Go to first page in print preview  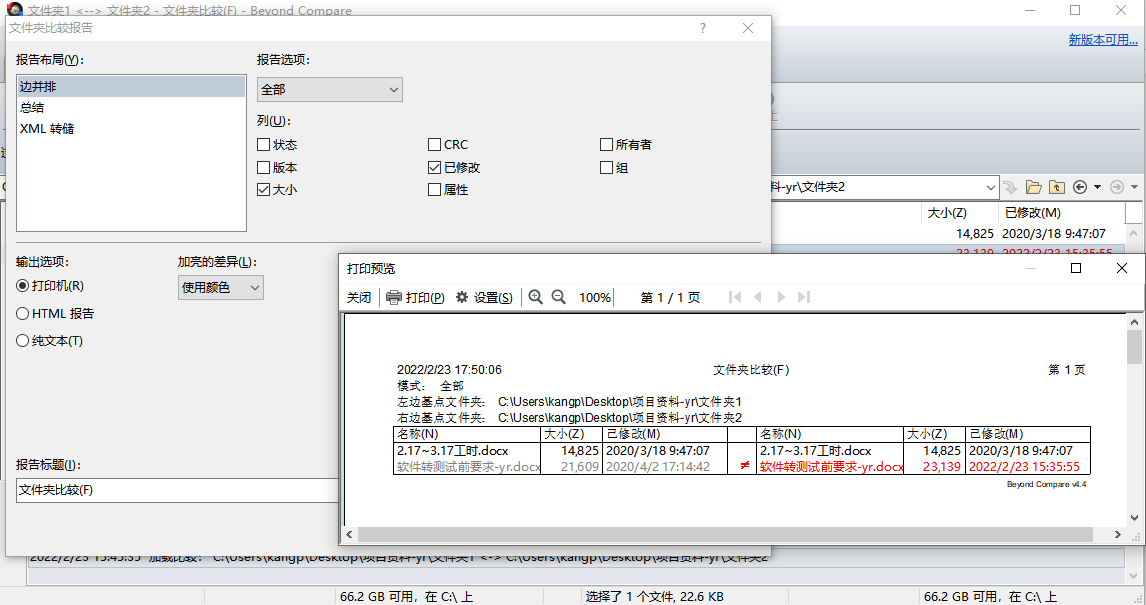click(735, 297)
